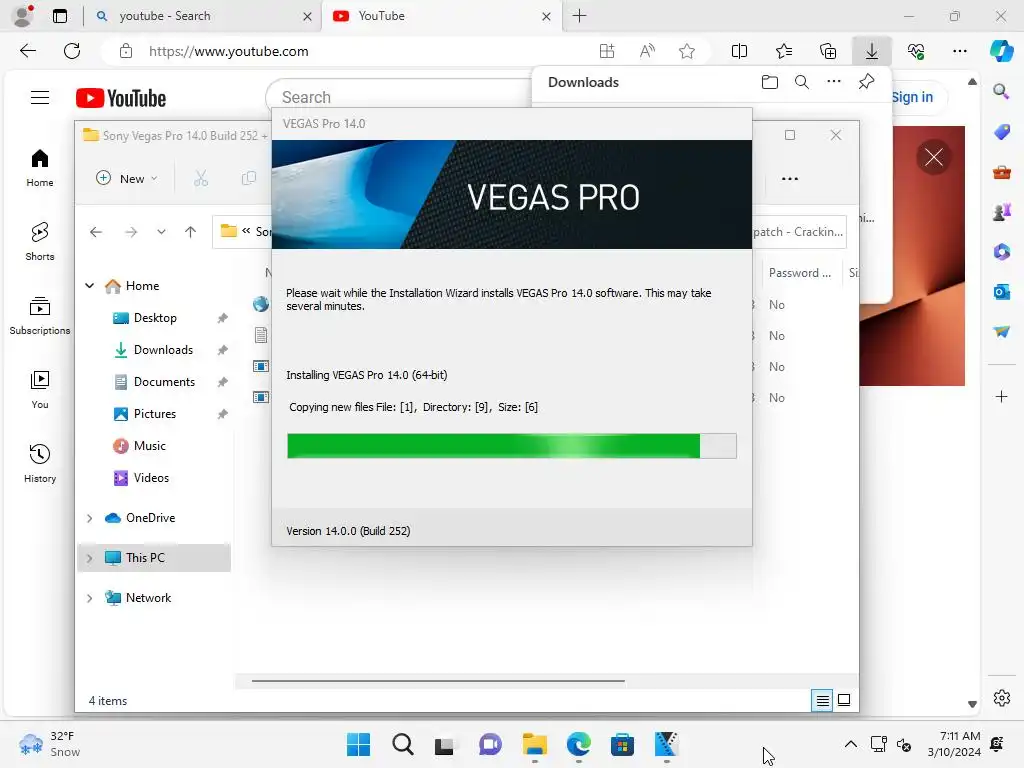Click Read aloud icon in address bar
This screenshot has width=1024, height=768.
(x=647, y=51)
